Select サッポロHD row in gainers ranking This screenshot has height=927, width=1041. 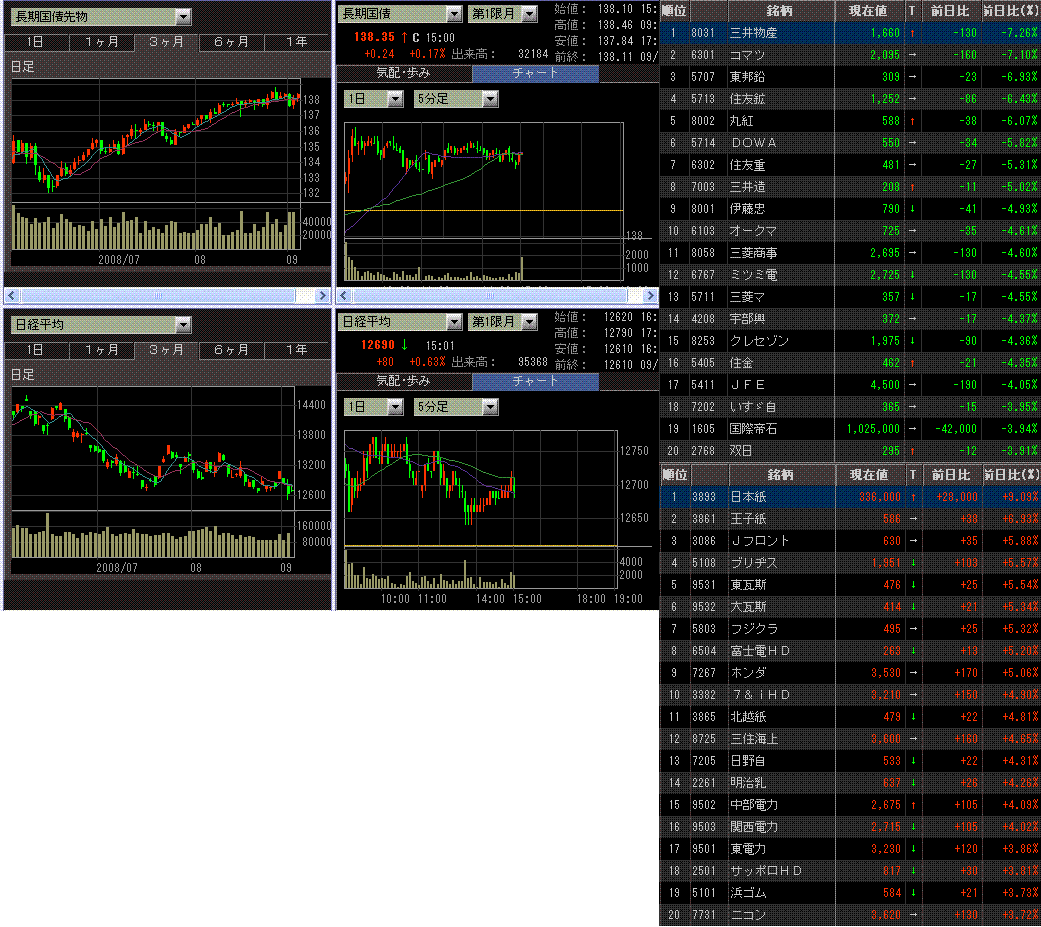(x=850, y=871)
